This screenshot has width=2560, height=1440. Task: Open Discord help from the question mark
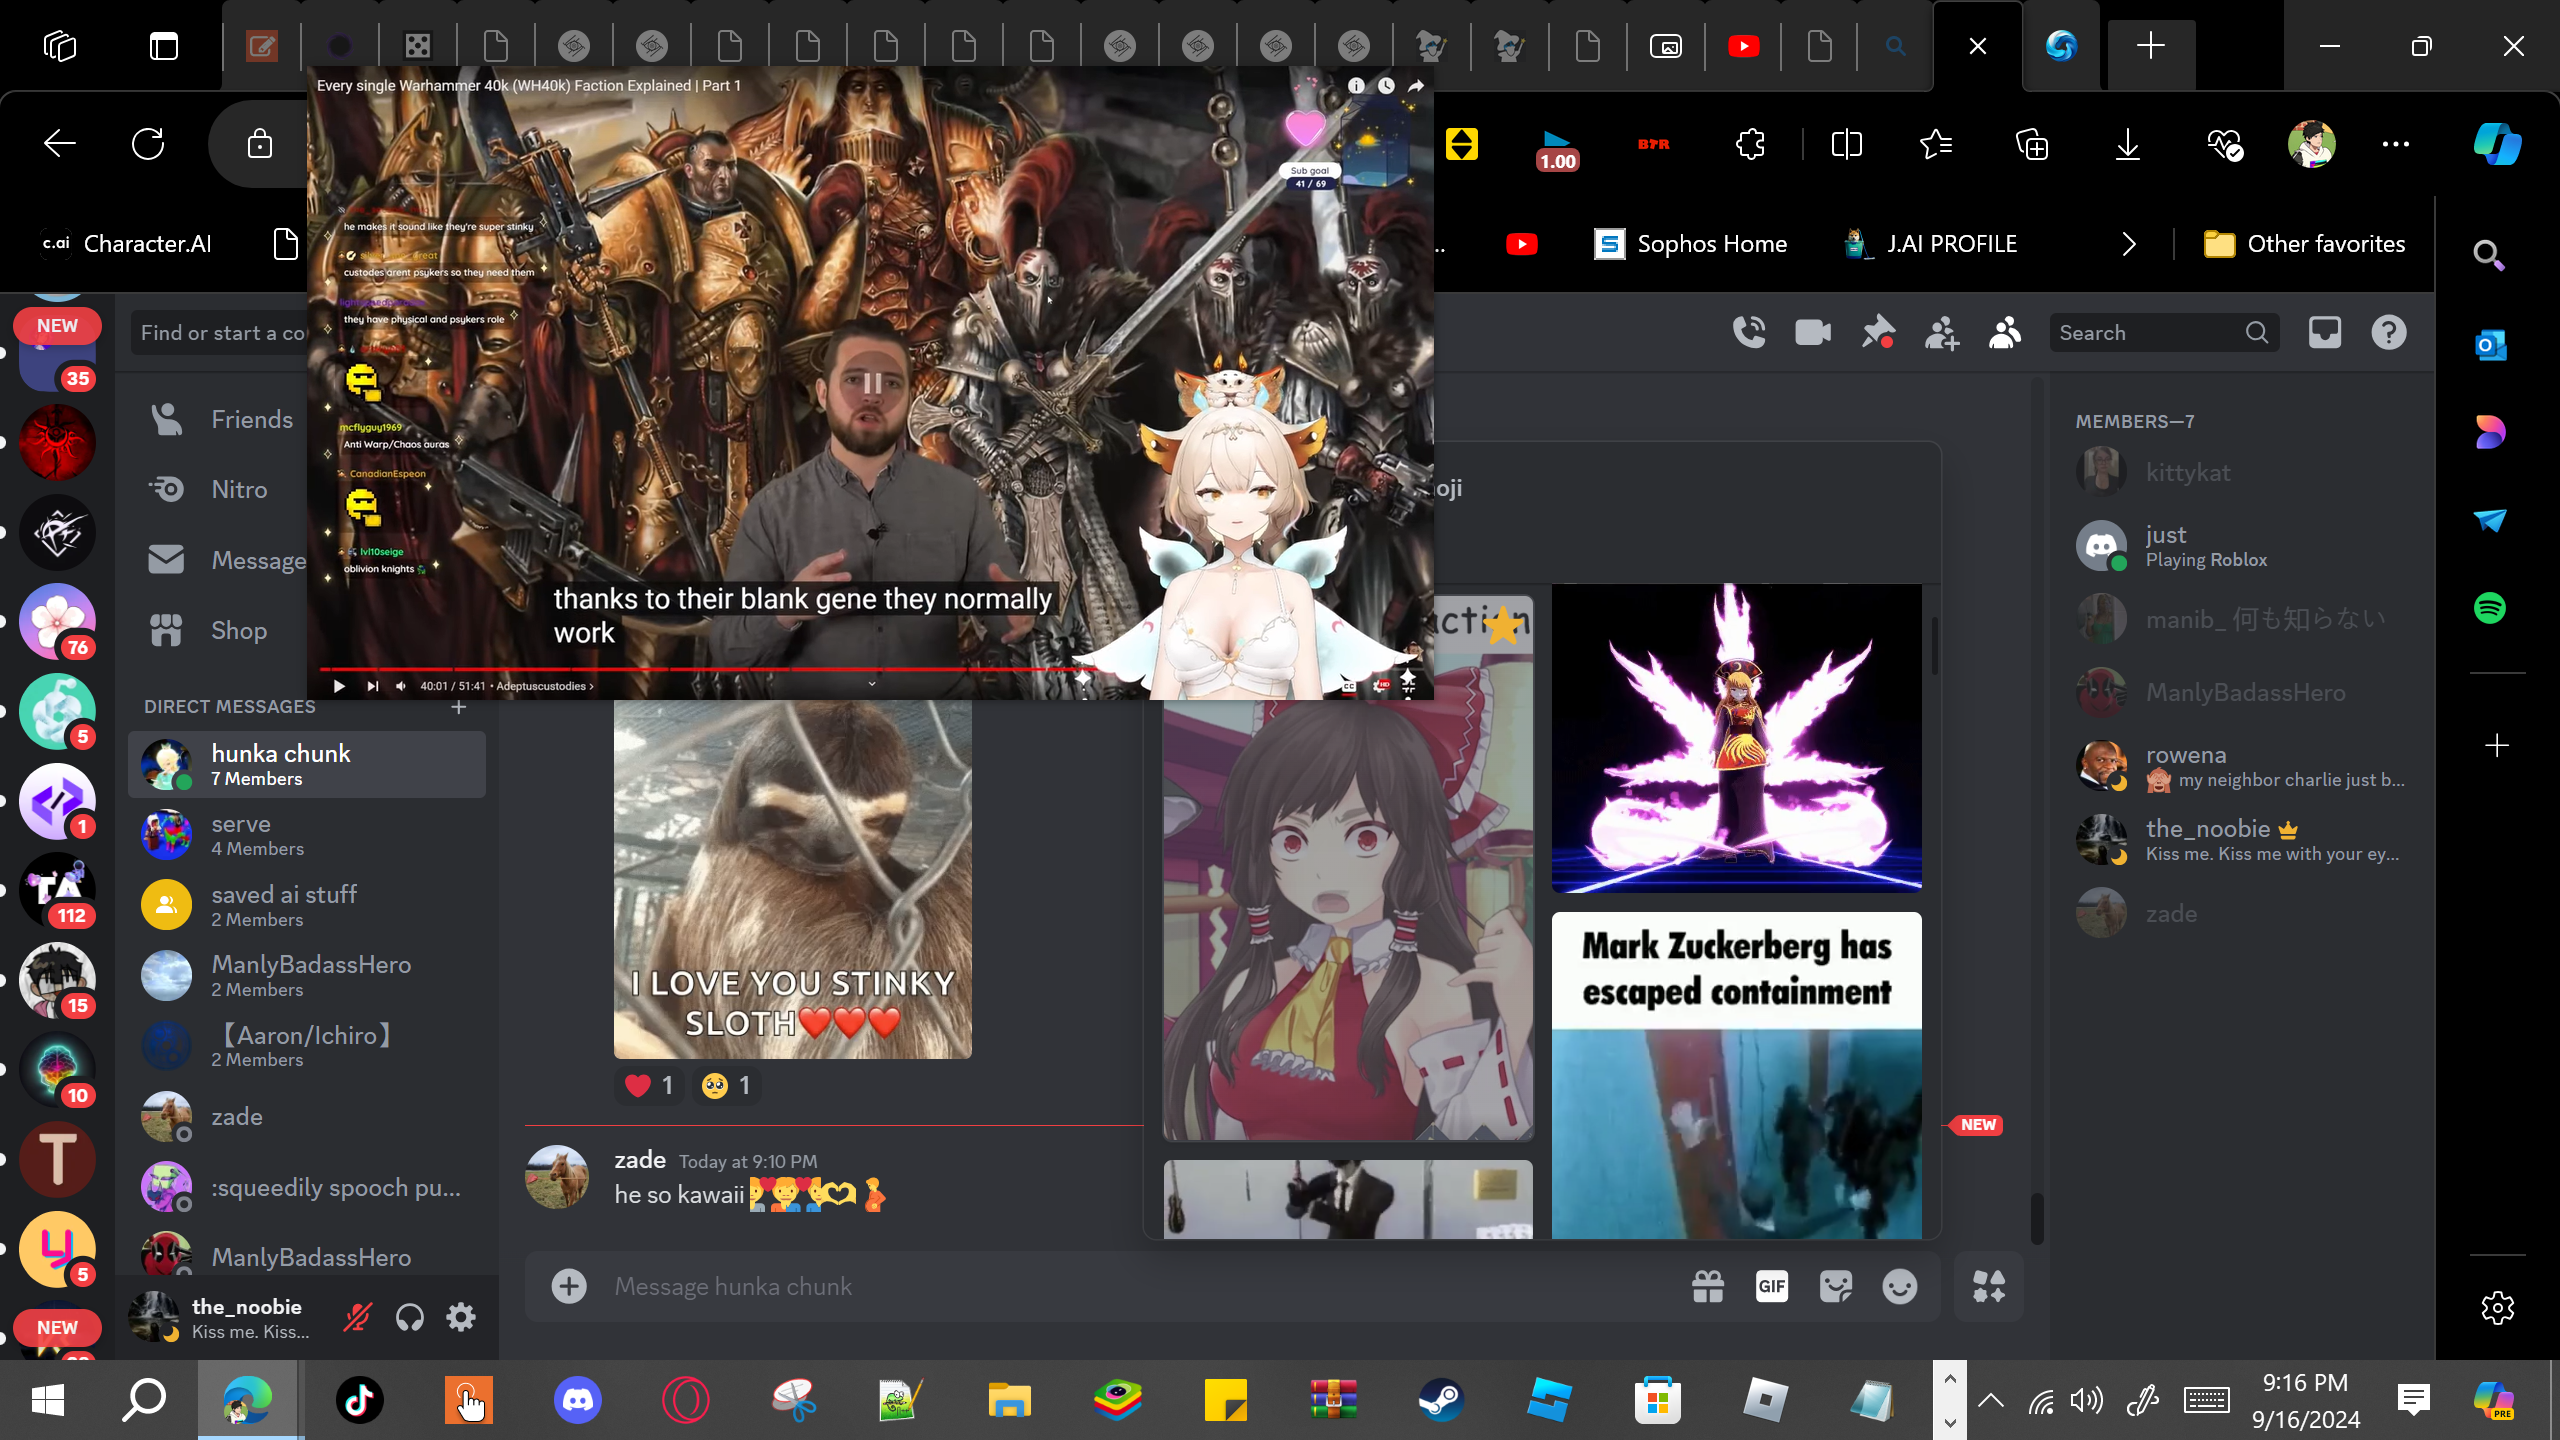(x=2389, y=333)
